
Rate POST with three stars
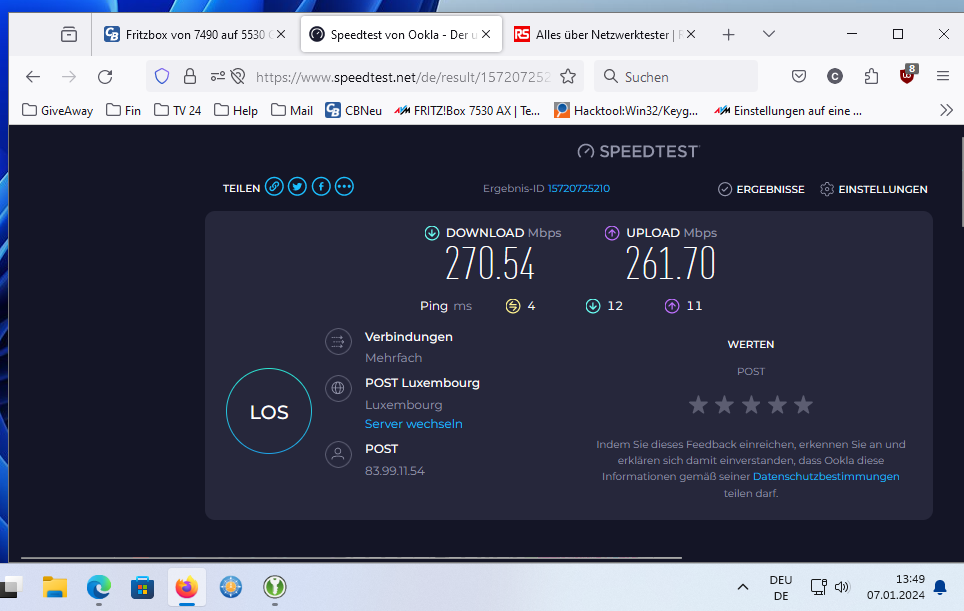pos(751,404)
